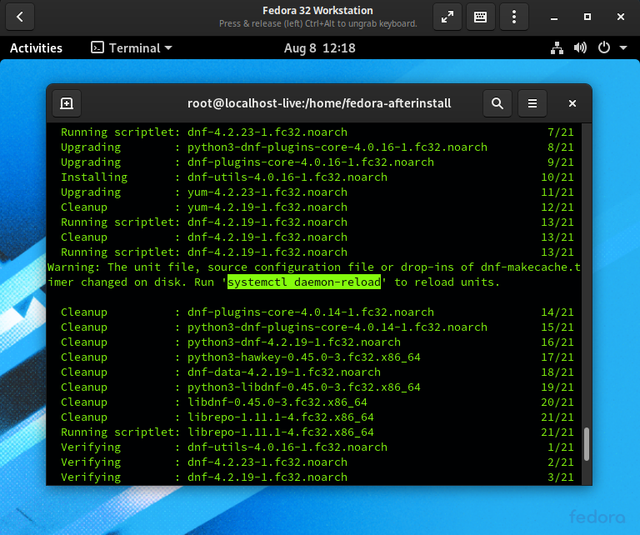Minimize the VM viewer window
Screen dimensions: 640x535
(x=554, y=17)
